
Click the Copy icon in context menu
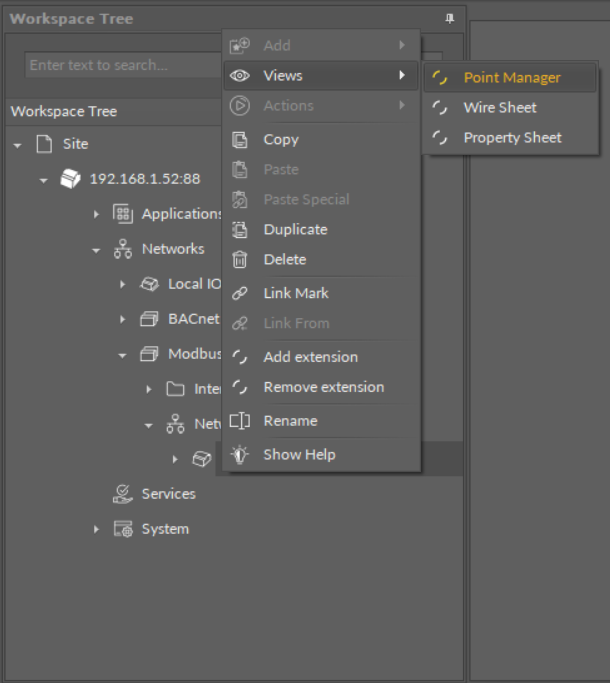(x=240, y=140)
